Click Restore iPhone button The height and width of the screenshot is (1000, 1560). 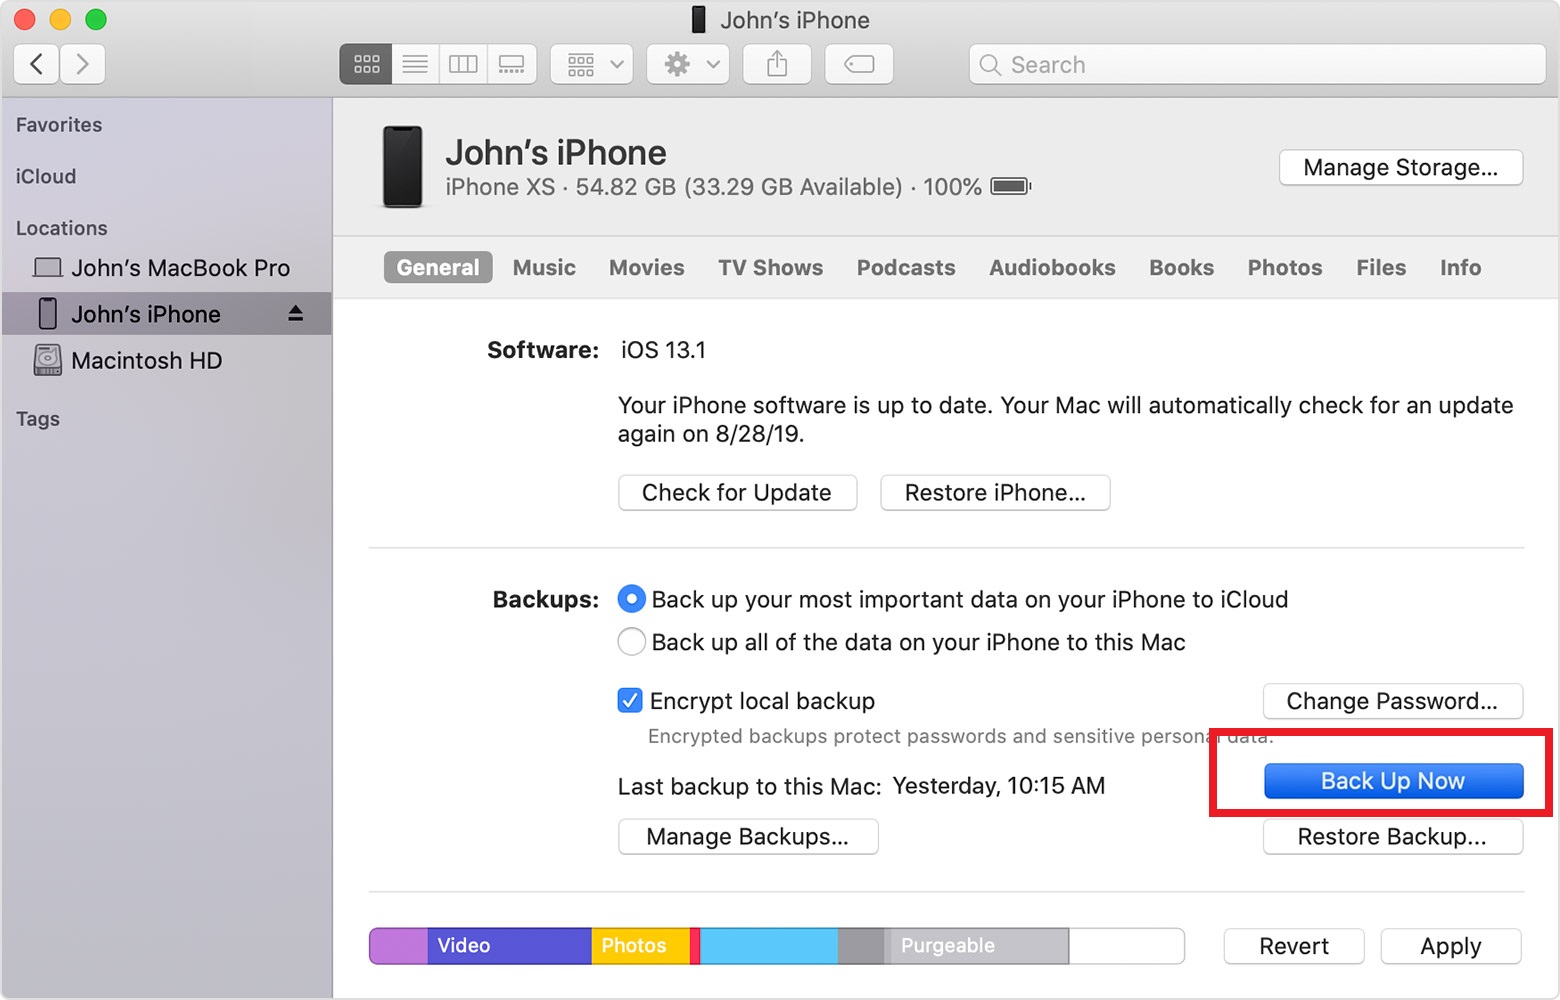click(995, 492)
